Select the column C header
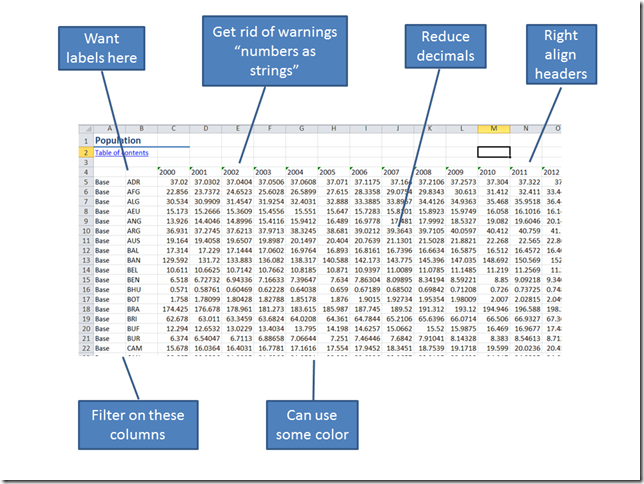The height and width of the screenshot is (484, 644). (172, 129)
